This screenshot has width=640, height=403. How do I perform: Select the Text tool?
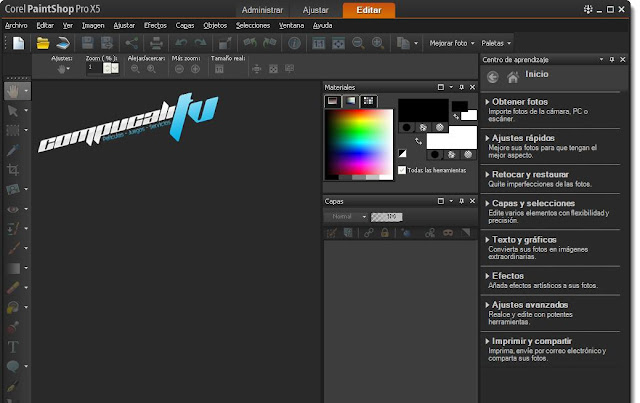click(13, 347)
